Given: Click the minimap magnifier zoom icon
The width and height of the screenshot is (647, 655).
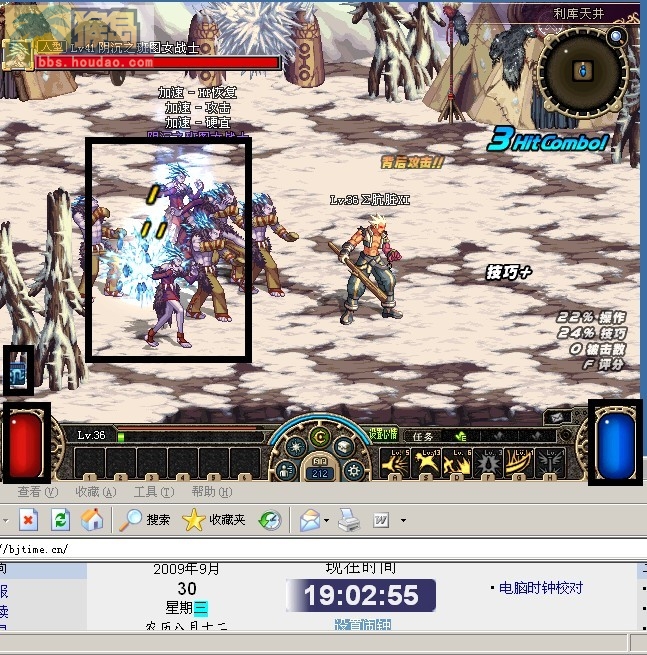Looking at the screenshot, I should (617, 37).
